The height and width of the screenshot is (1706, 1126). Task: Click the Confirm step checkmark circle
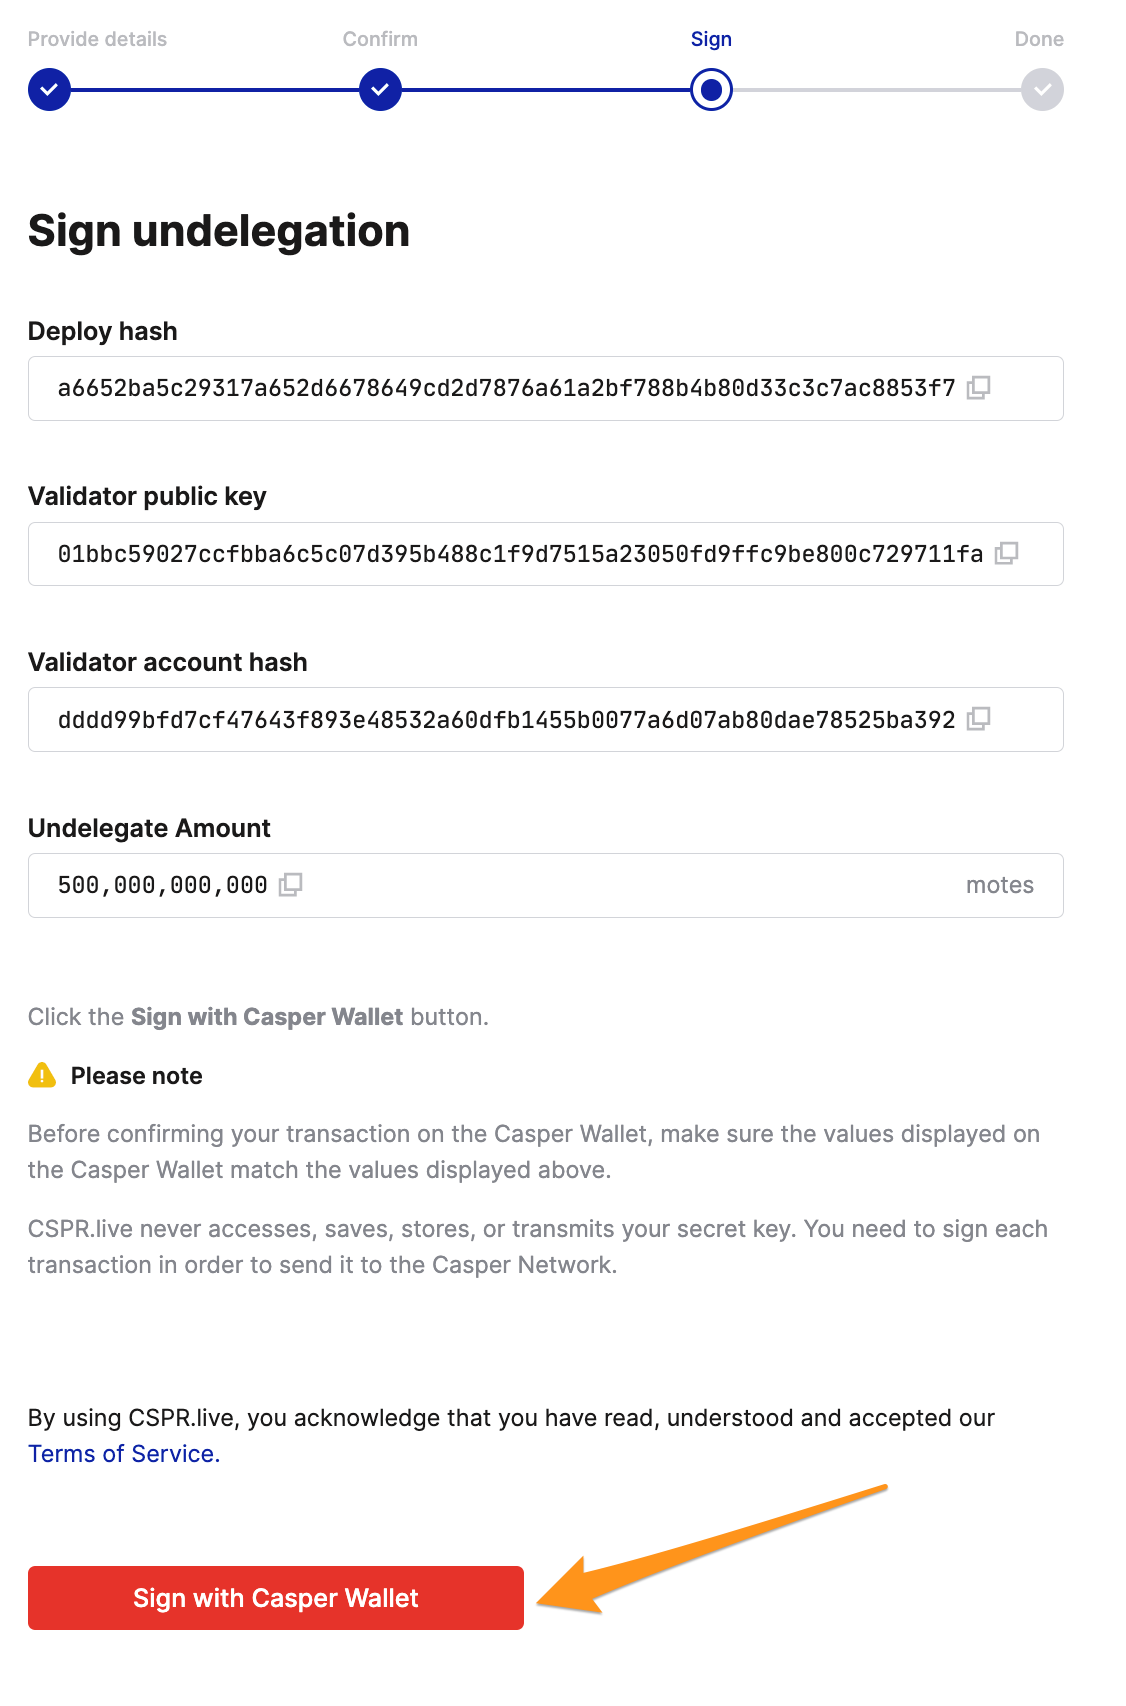[380, 90]
